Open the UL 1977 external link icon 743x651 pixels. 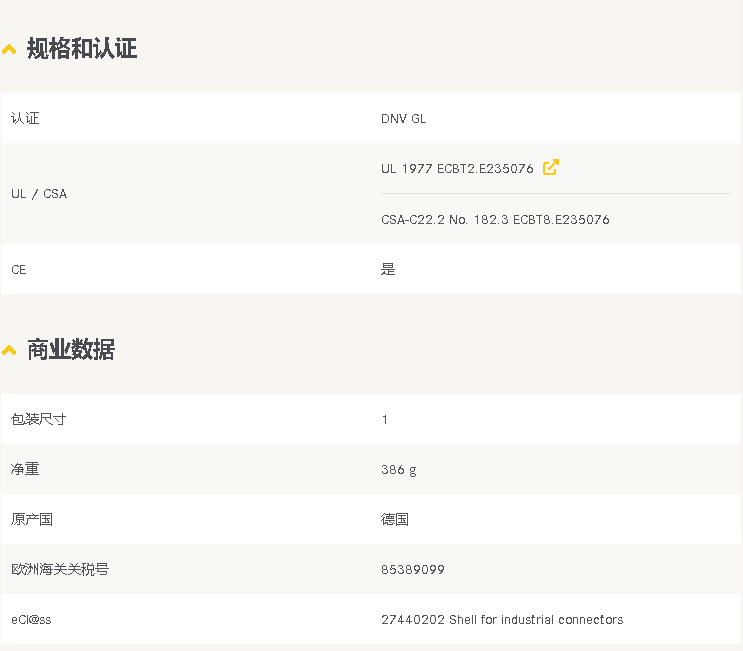coord(550,168)
